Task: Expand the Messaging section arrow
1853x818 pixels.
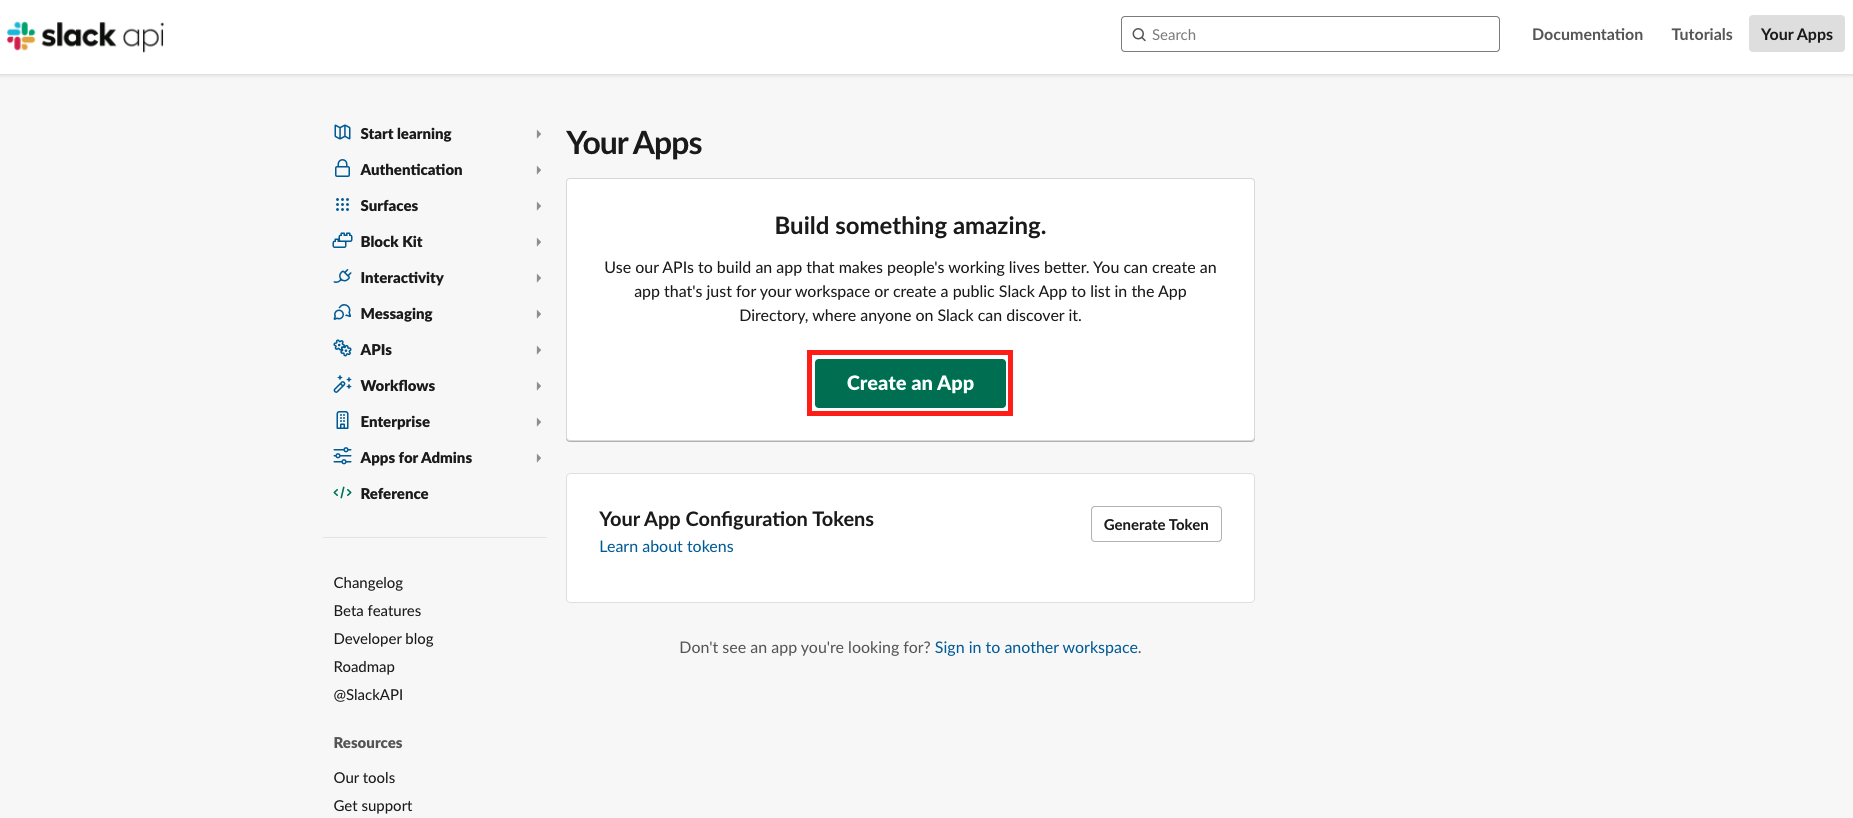Action: click(x=538, y=314)
